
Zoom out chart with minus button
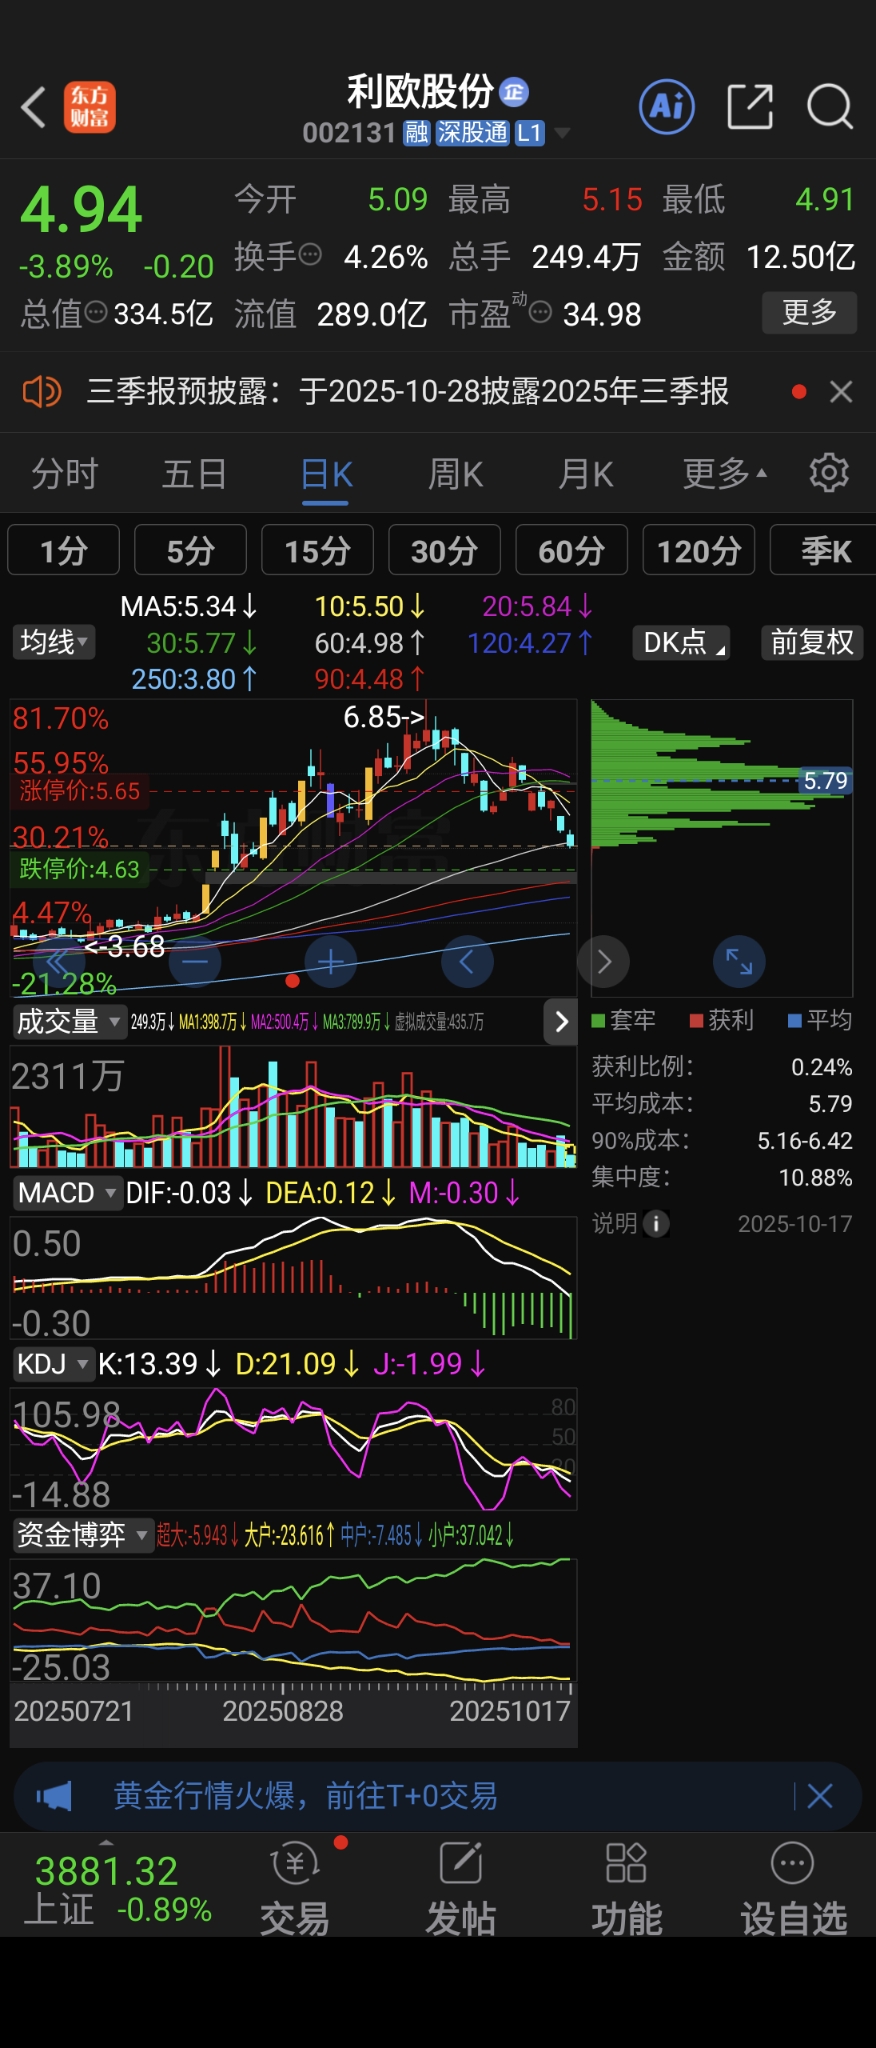point(195,962)
